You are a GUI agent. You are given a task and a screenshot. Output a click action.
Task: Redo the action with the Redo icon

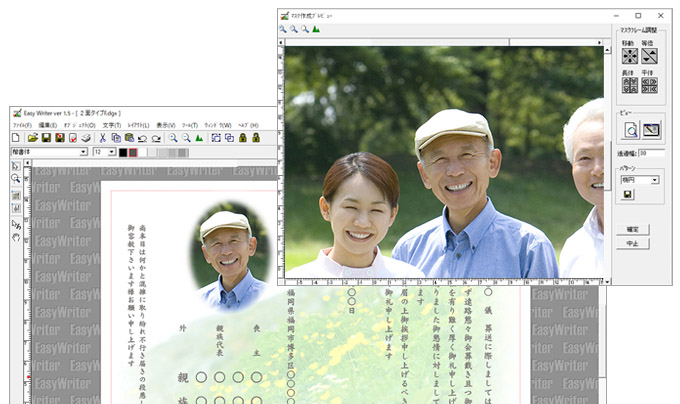[x=156, y=138]
